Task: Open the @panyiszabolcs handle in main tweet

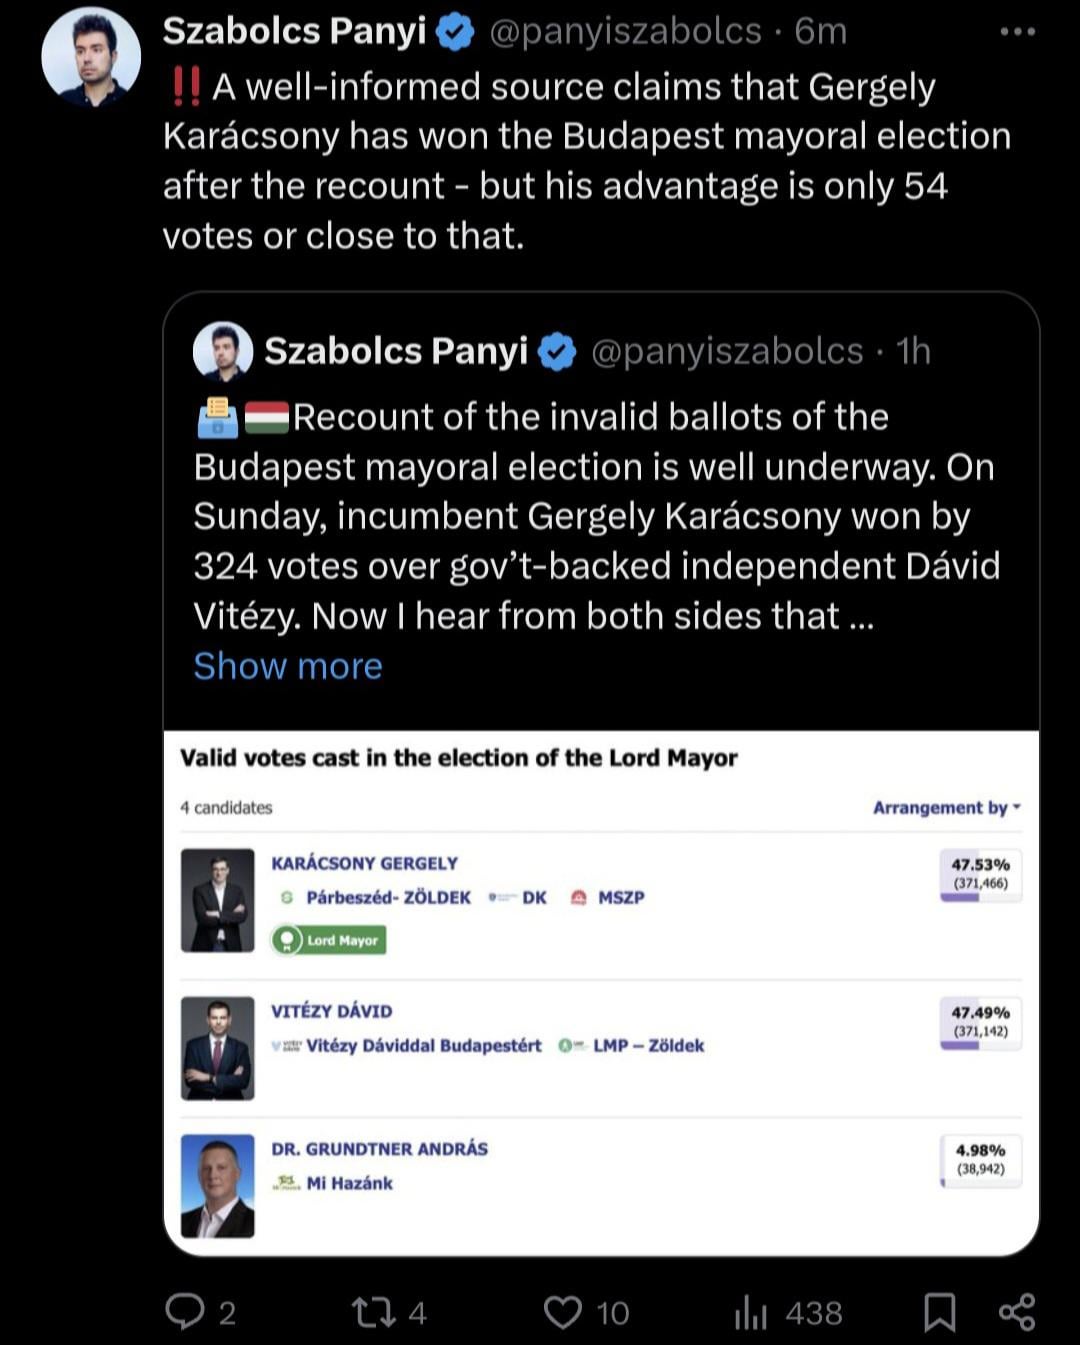Action: (x=625, y=32)
